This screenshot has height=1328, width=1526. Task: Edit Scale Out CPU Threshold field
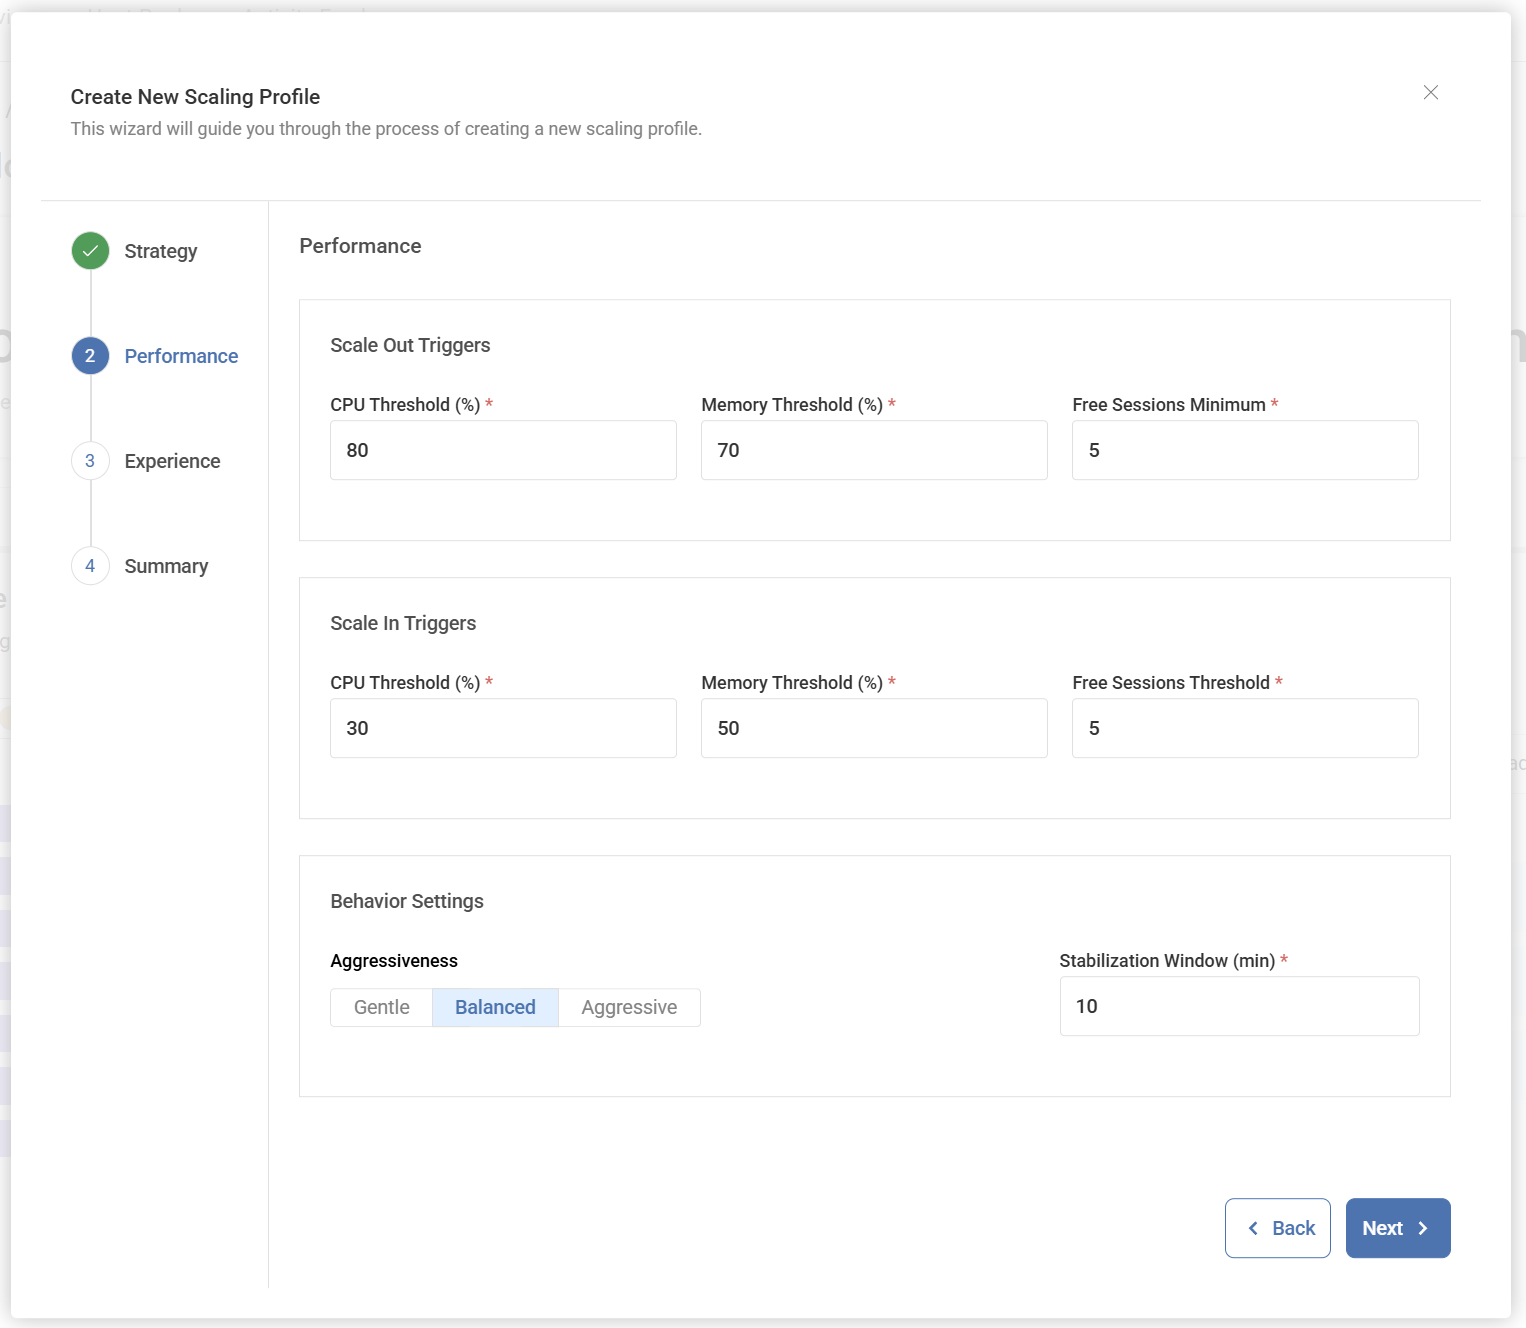point(503,450)
